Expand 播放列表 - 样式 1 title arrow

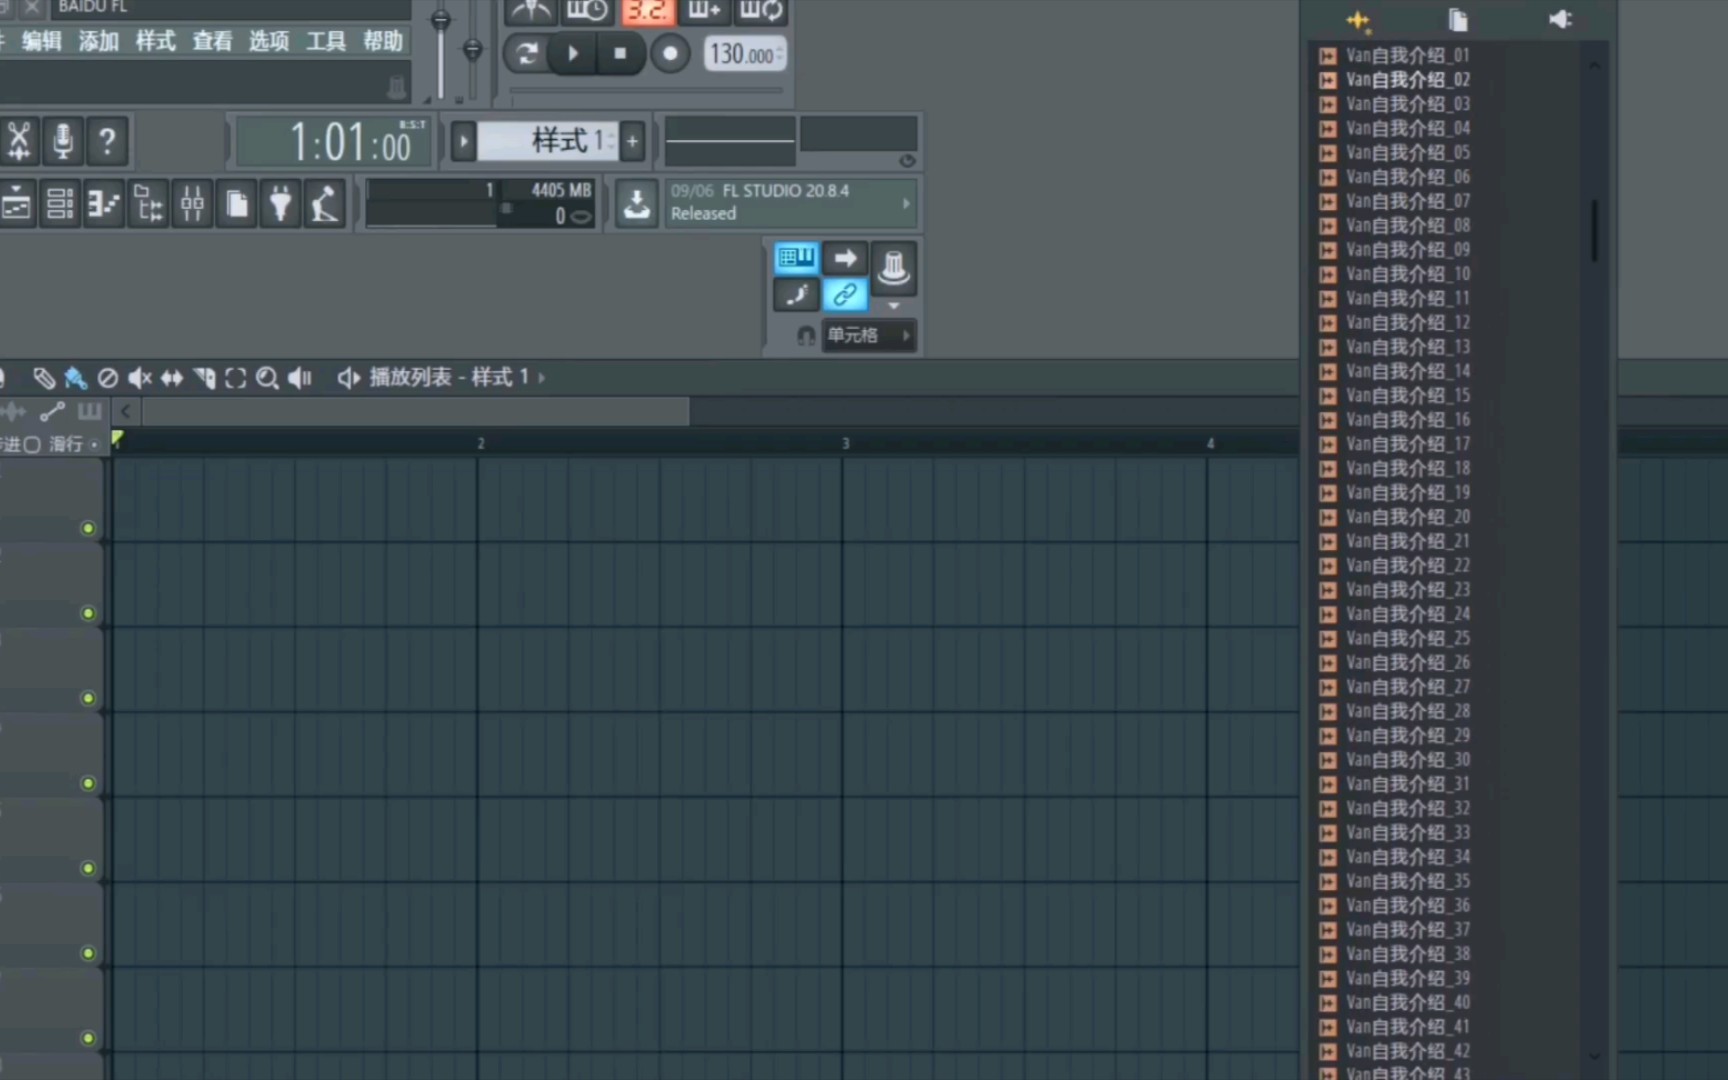542,378
